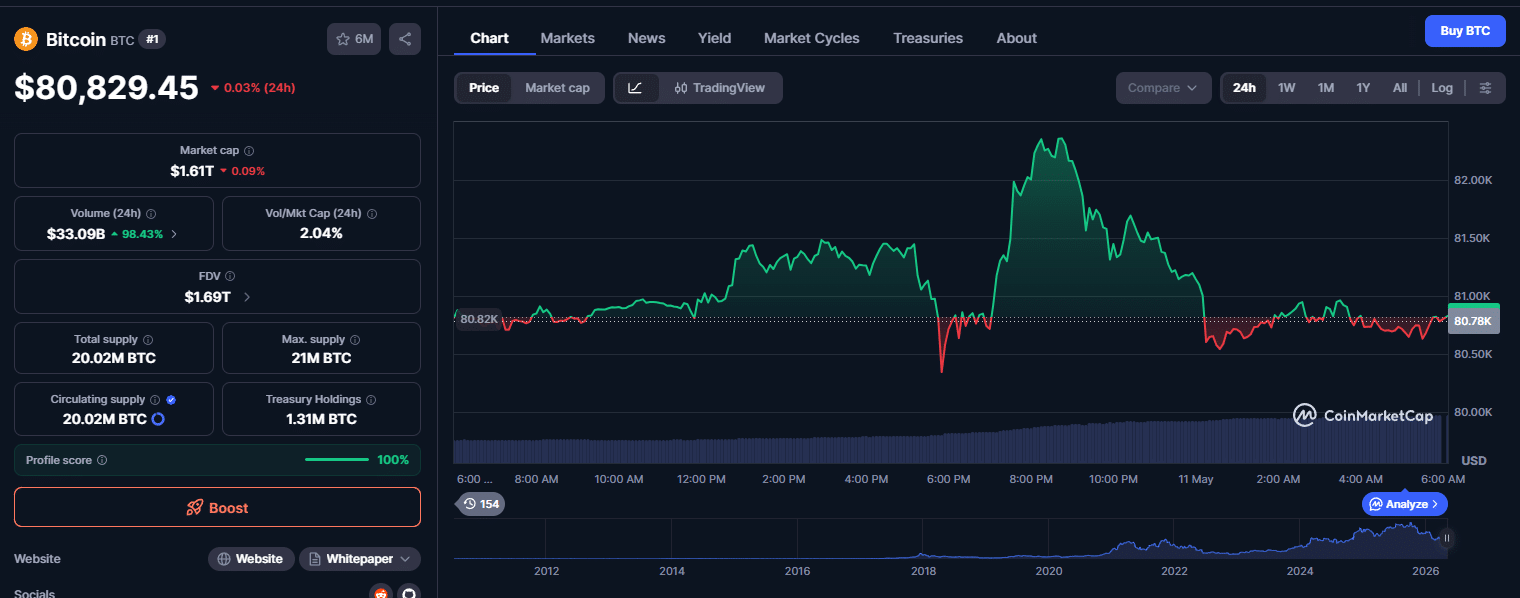Open the Yield tab
Screen dimensions: 1520x598
[714, 38]
